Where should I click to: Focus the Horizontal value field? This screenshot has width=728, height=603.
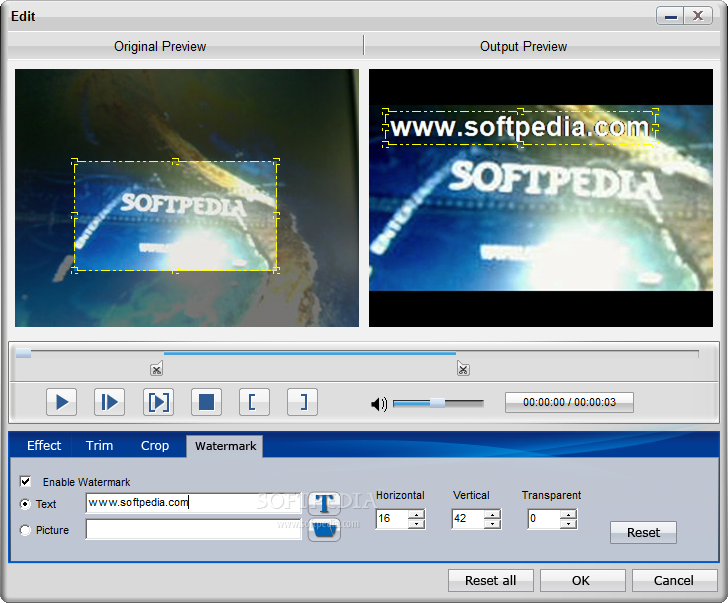392,519
